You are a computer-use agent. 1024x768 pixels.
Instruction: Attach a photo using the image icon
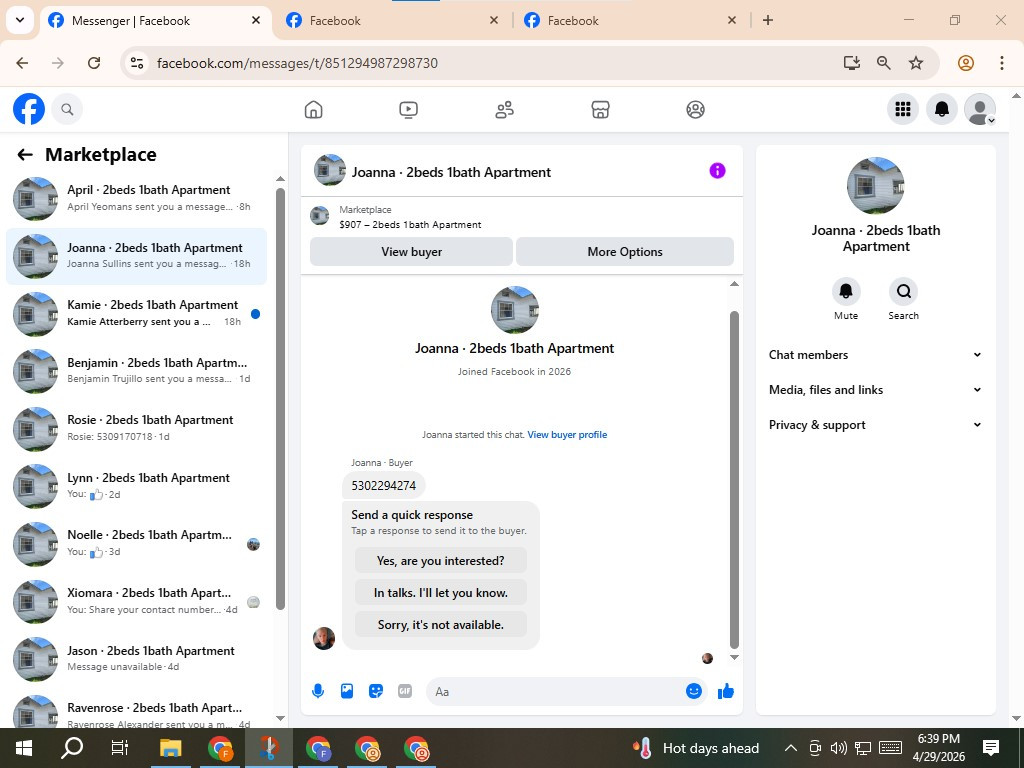[x=347, y=691]
